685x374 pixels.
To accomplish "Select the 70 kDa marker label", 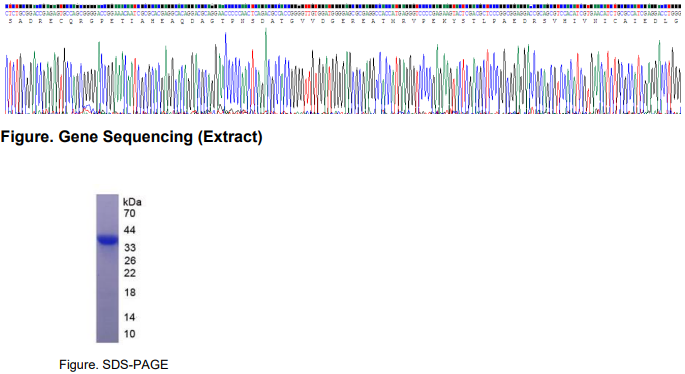I will pos(129,214).
